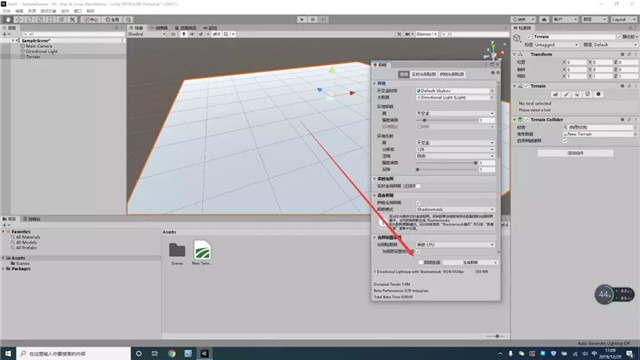
Task: Open the 窗口 menu
Action: [78, 11]
